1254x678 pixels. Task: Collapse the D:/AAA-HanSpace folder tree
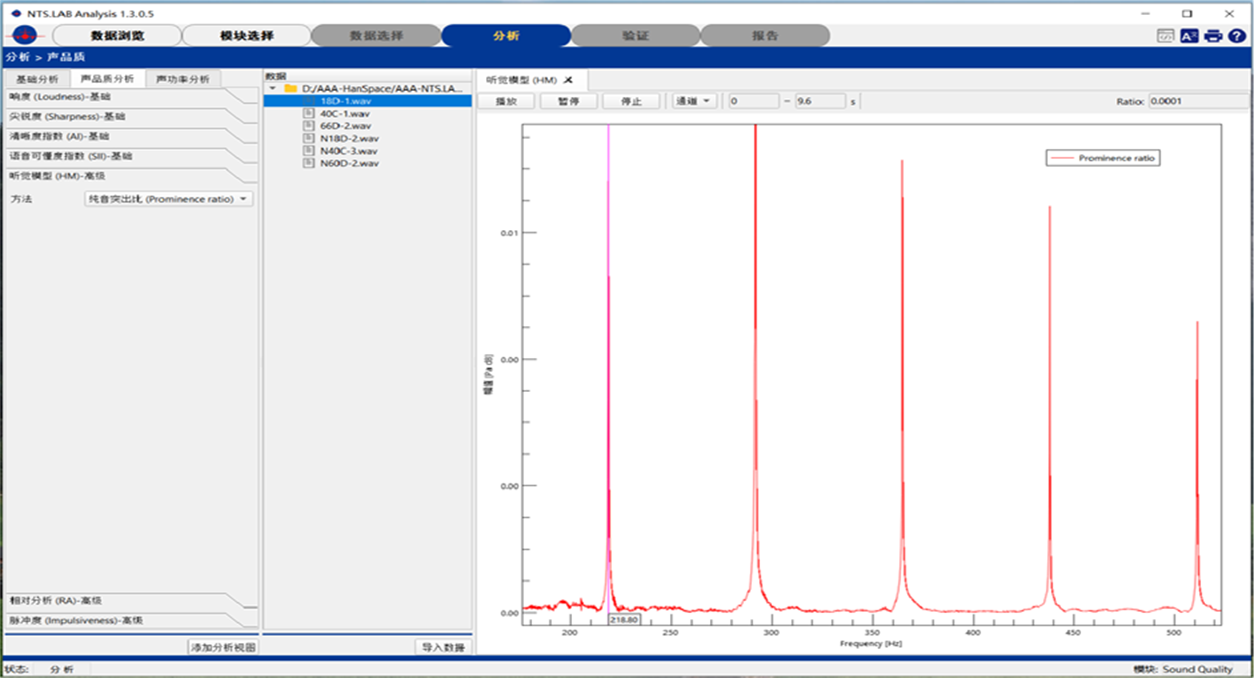(x=273, y=89)
